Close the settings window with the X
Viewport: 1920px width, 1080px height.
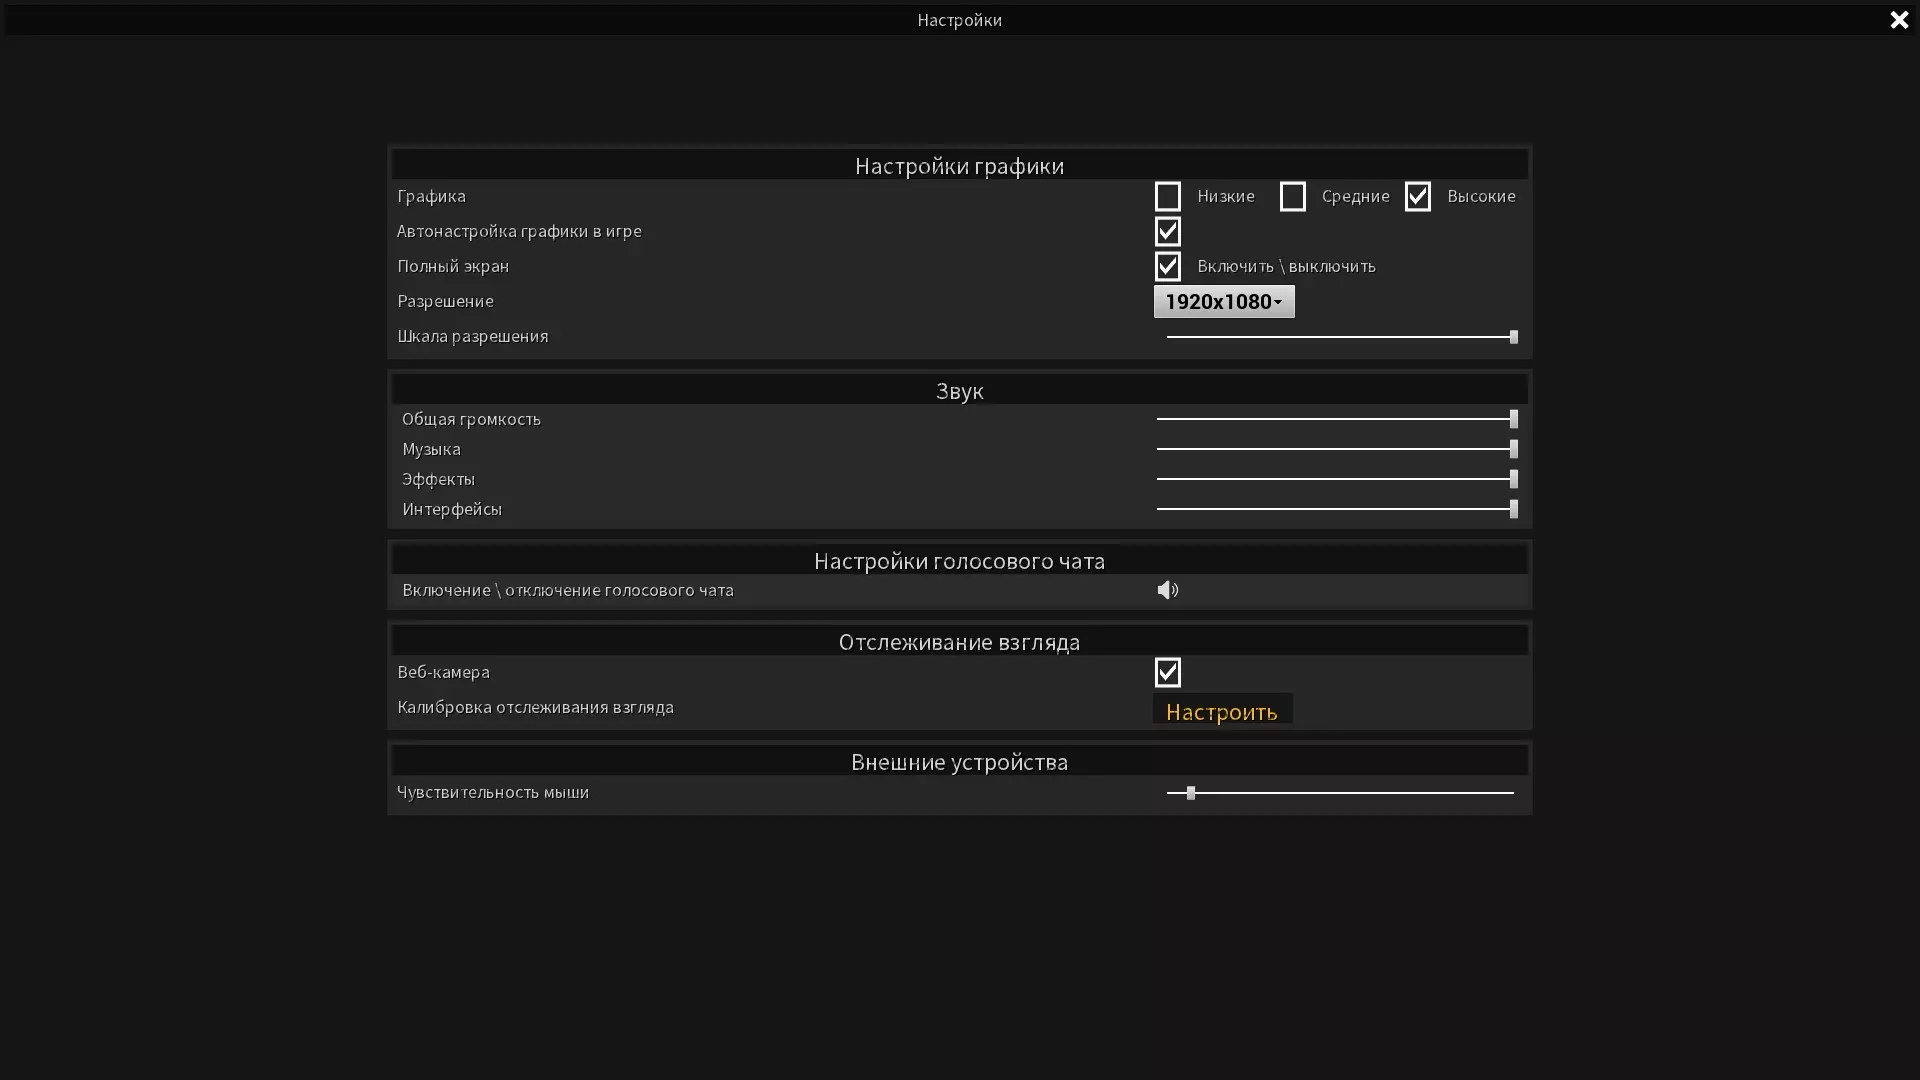(1898, 20)
